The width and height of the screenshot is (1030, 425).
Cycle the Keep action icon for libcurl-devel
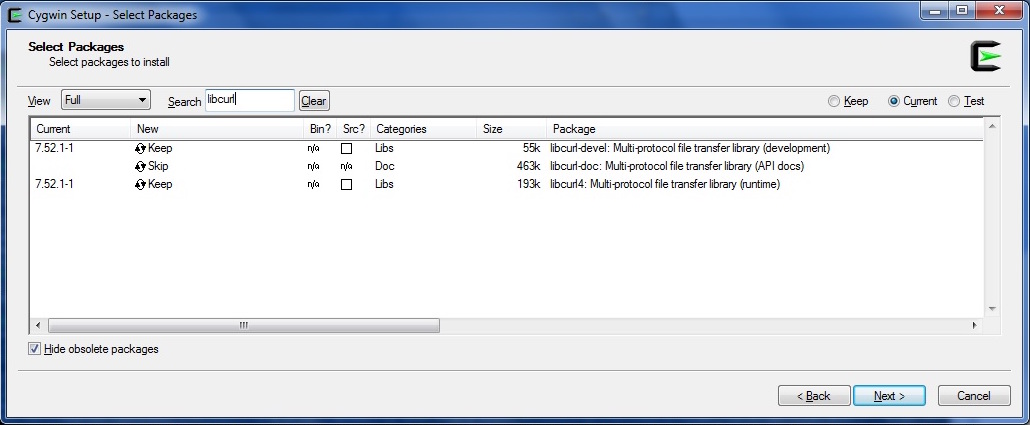coord(140,148)
